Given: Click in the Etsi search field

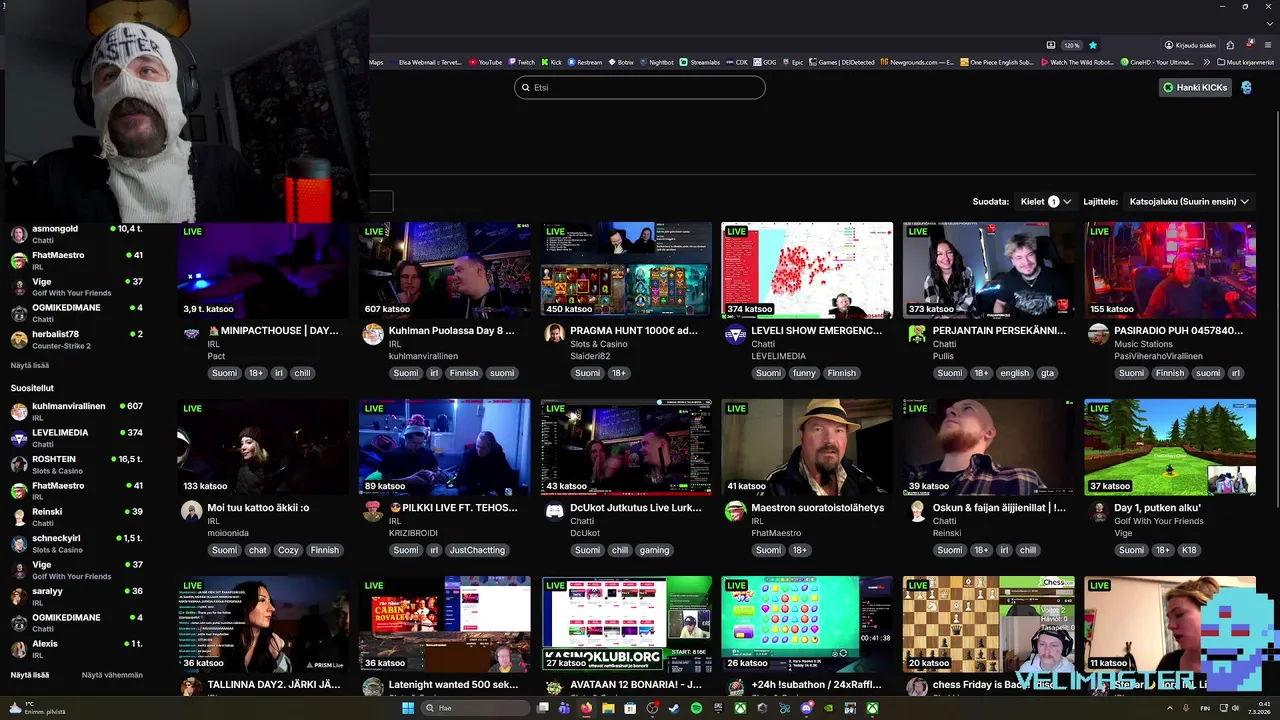Looking at the screenshot, I should pos(640,87).
